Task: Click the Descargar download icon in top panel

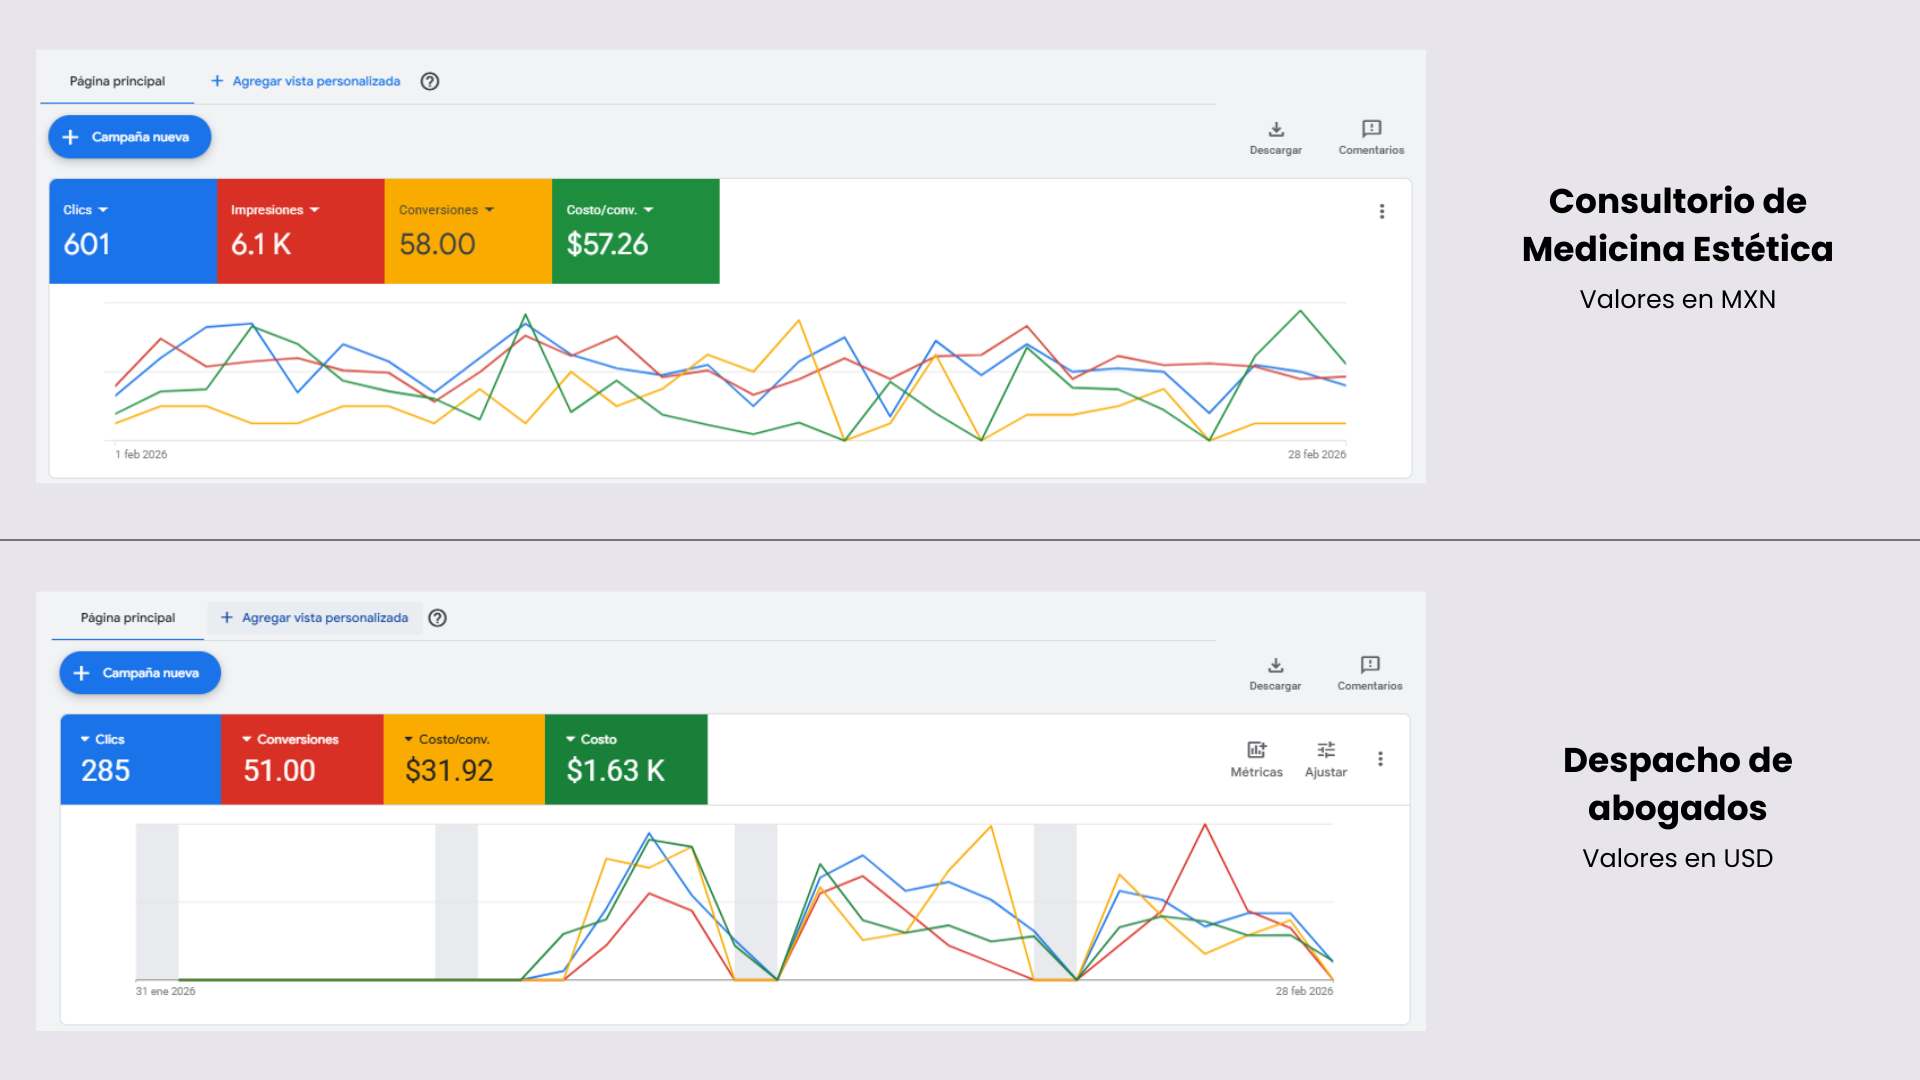Action: click(1276, 129)
